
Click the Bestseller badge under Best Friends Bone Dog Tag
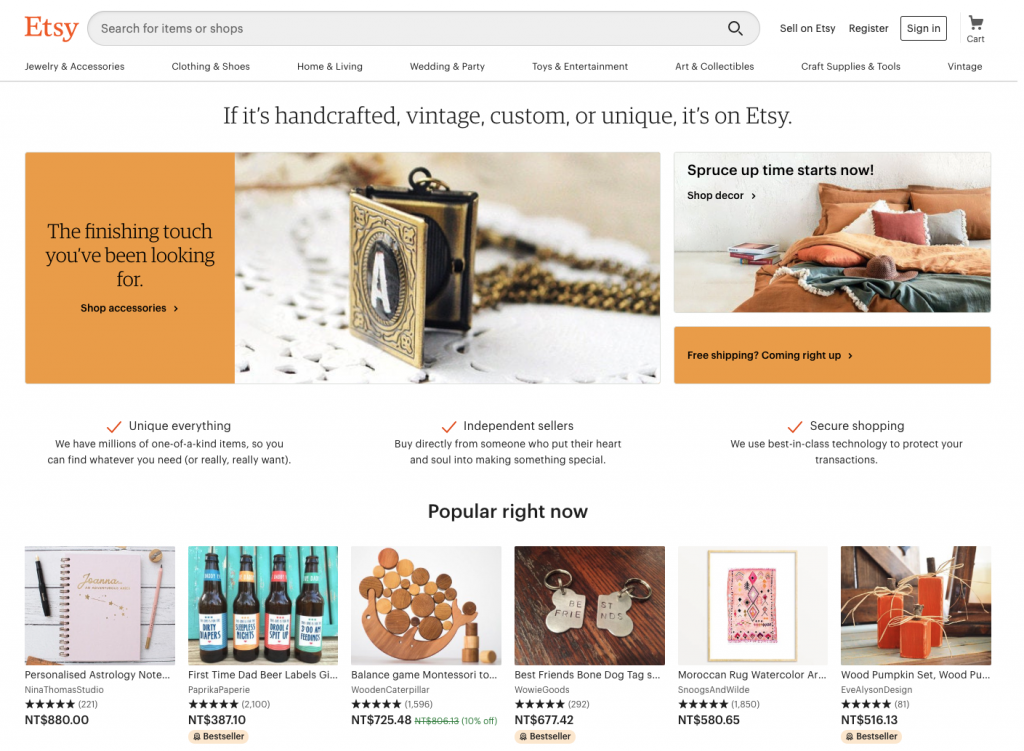(x=545, y=736)
